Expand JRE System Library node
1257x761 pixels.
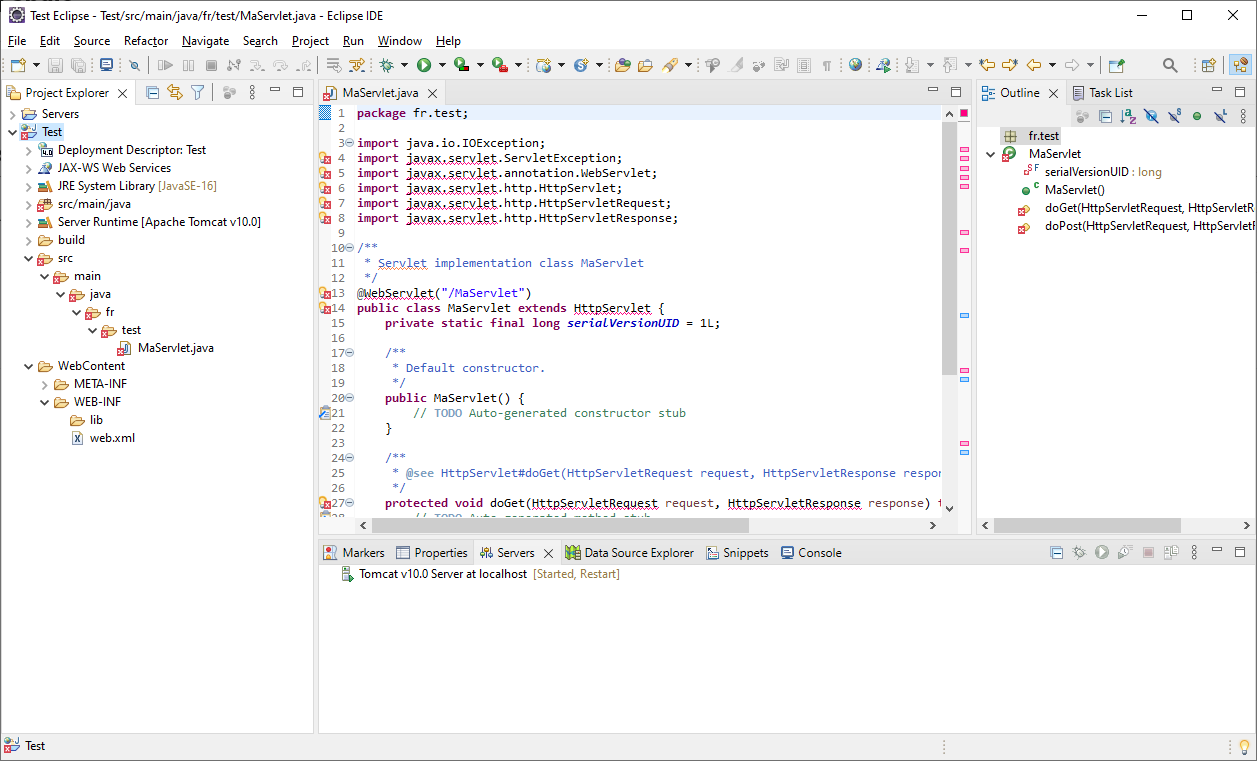(29, 186)
